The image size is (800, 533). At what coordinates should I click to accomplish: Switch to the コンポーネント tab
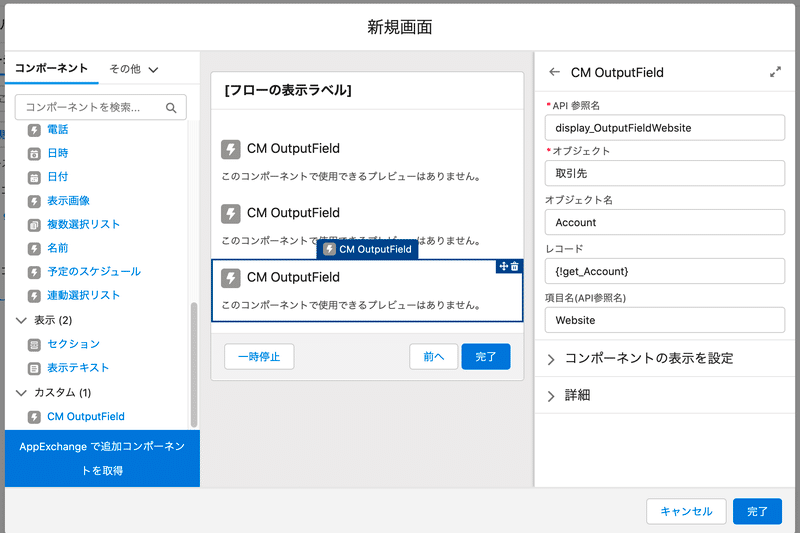[51, 68]
